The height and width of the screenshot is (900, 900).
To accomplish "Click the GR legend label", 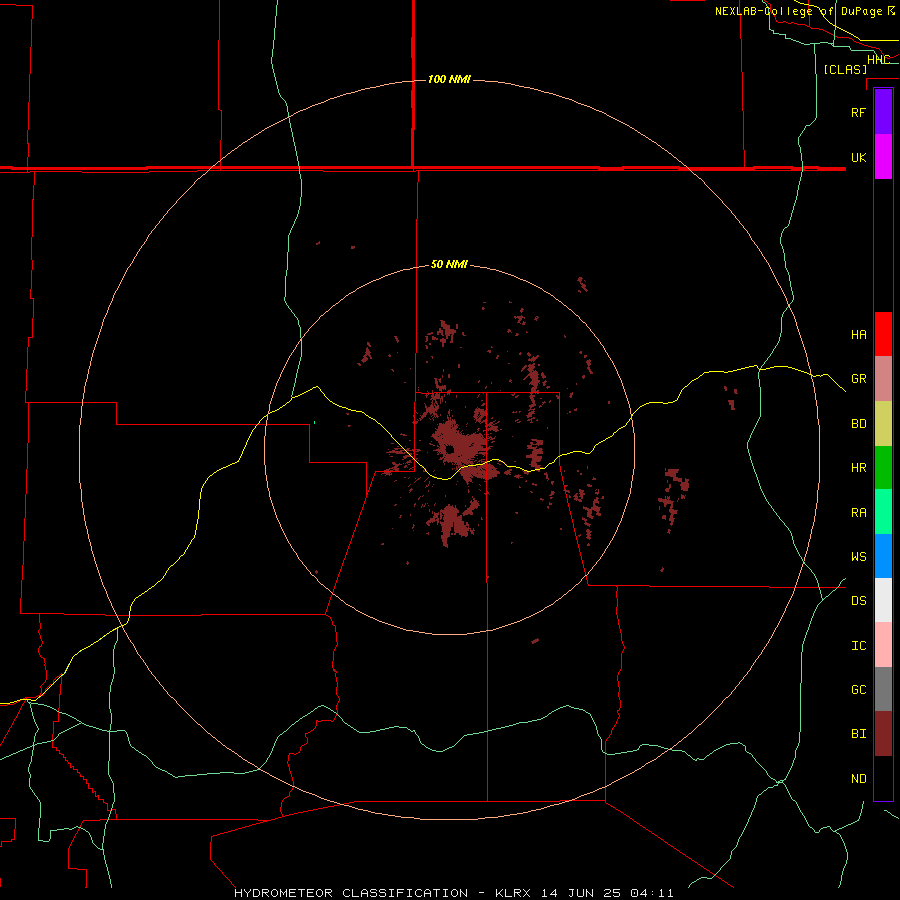I will 858,379.
